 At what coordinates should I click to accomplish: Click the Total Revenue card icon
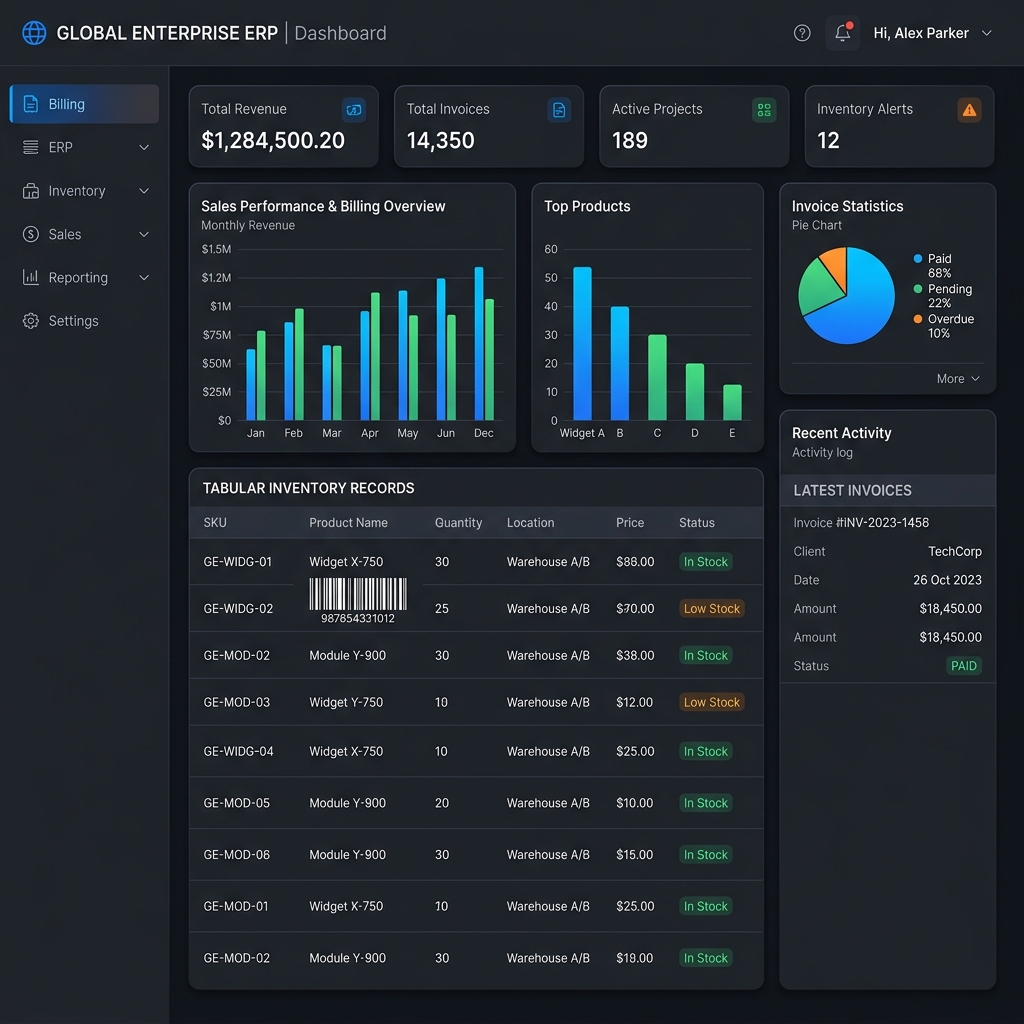[x=353, y=110]
